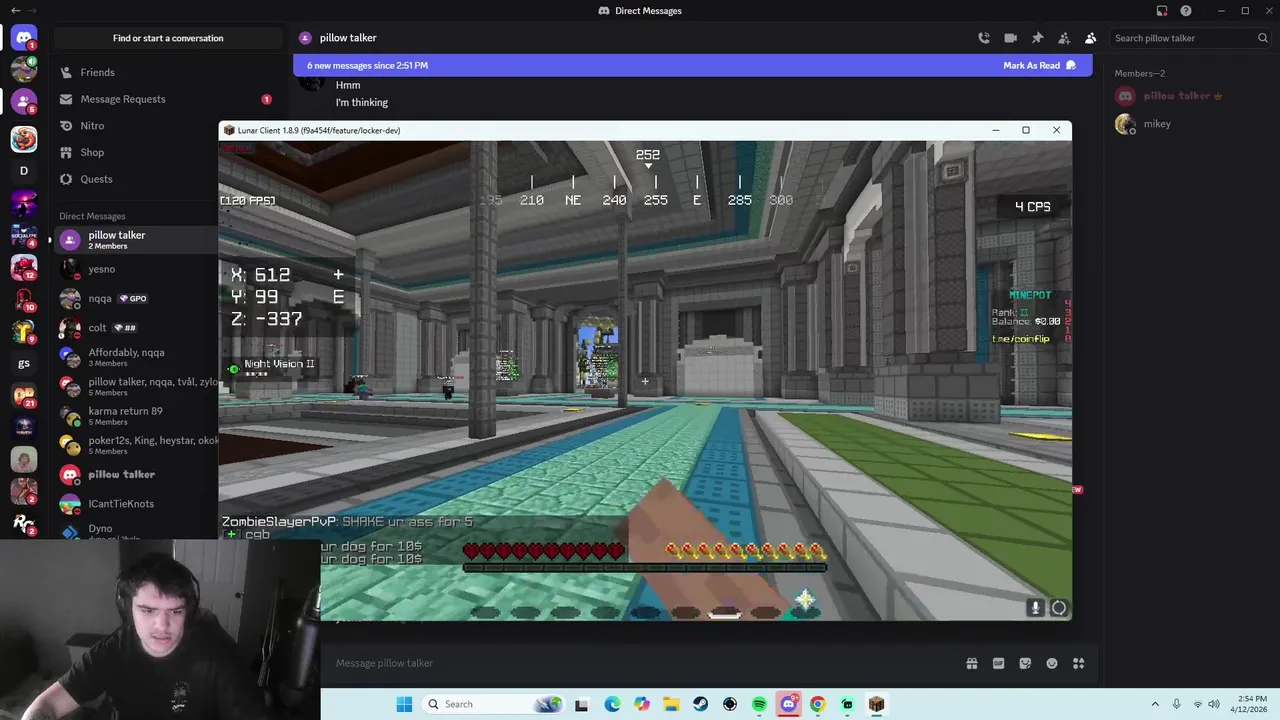Open the Discord inbox icon with red dot

tap(1162, 11)
